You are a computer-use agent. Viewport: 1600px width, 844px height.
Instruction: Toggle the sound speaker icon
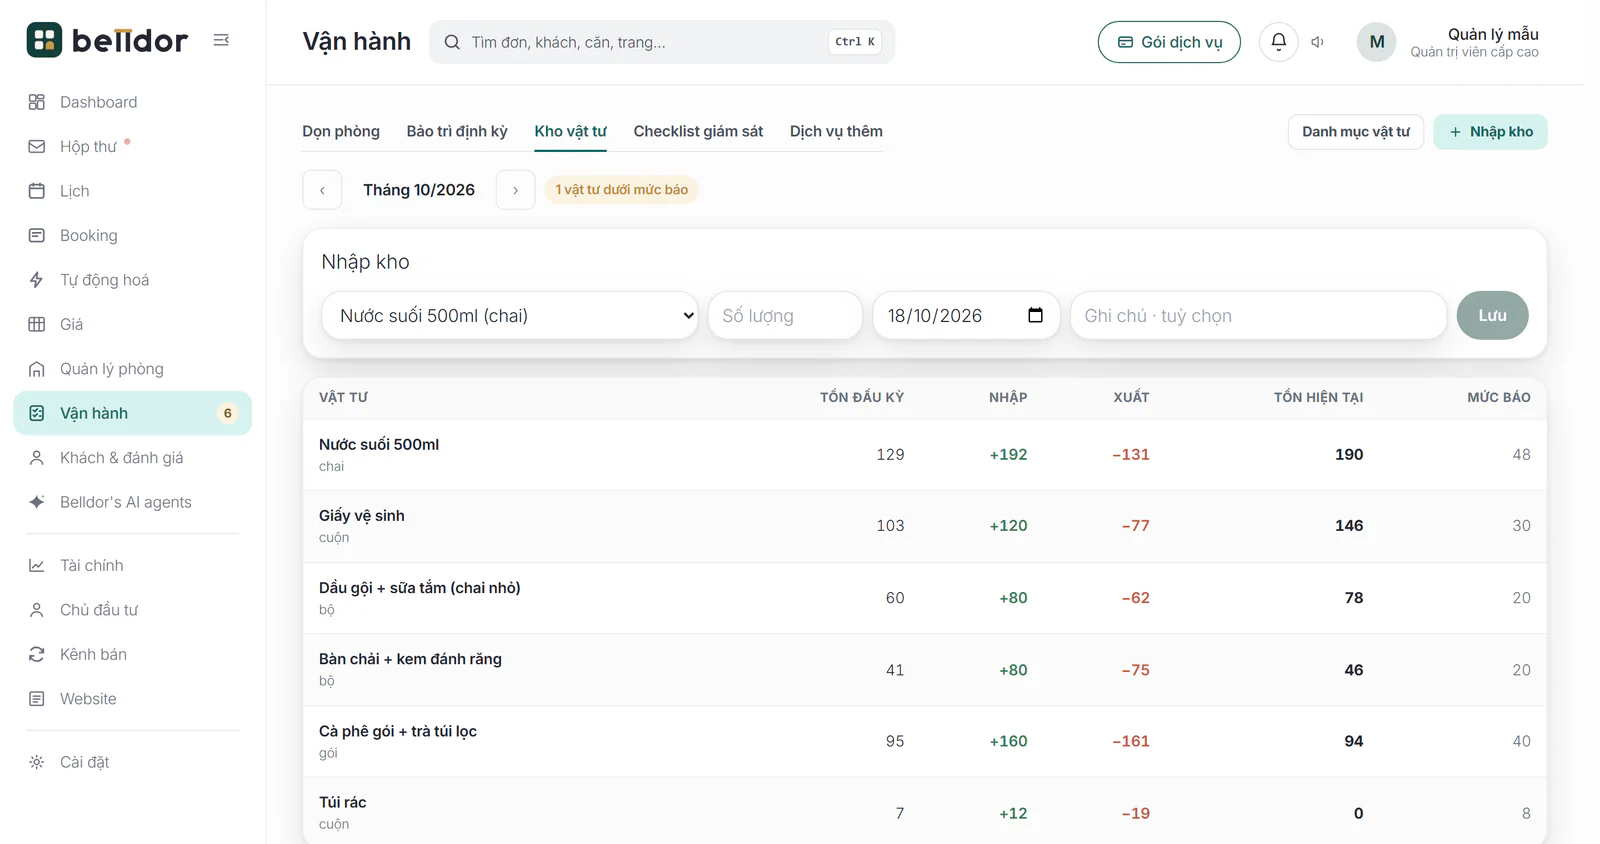(1318, 42)
